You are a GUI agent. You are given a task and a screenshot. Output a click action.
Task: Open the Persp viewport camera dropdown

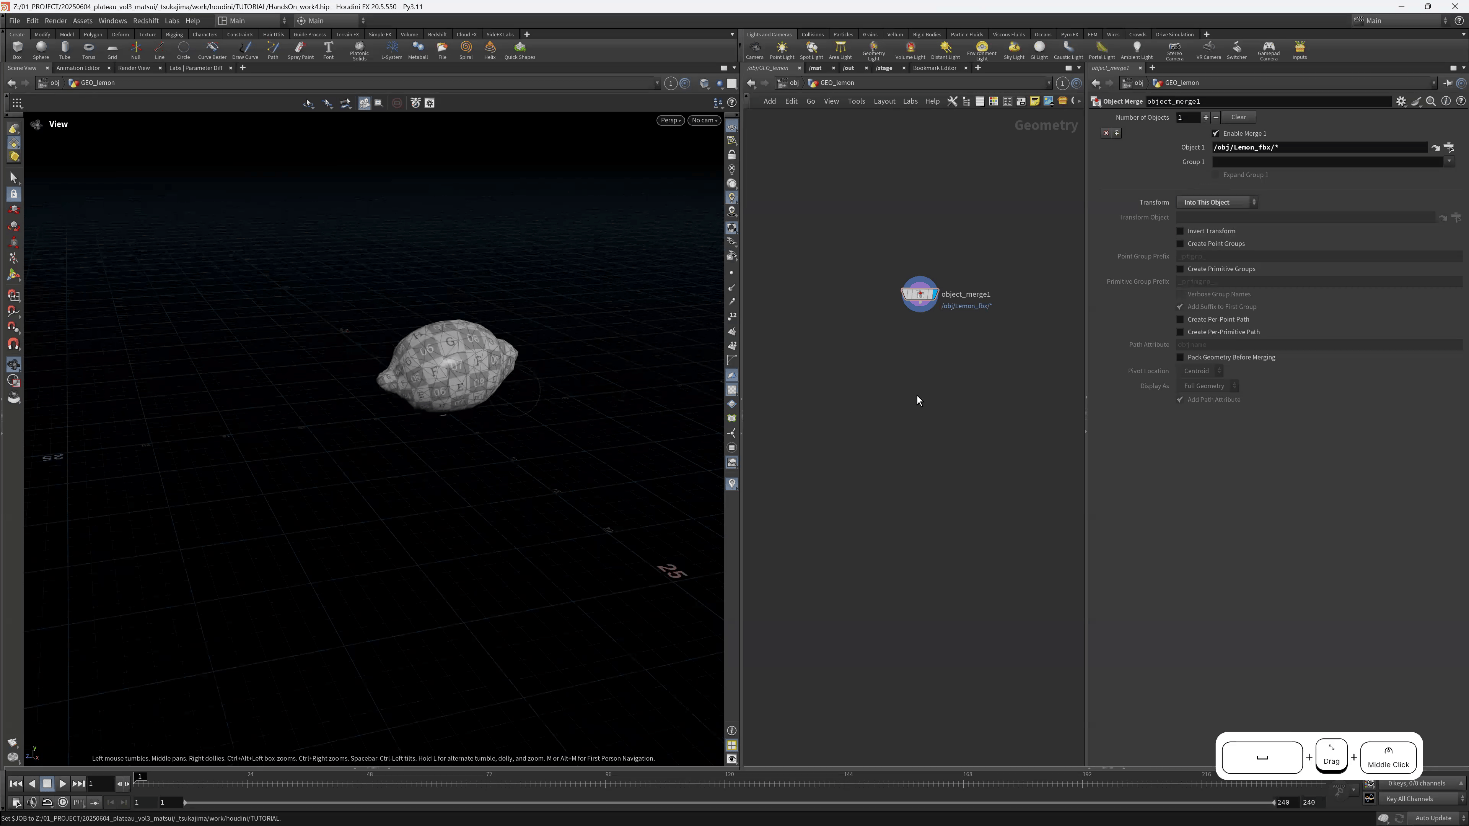pyautogui.click(x=670, y=120)
